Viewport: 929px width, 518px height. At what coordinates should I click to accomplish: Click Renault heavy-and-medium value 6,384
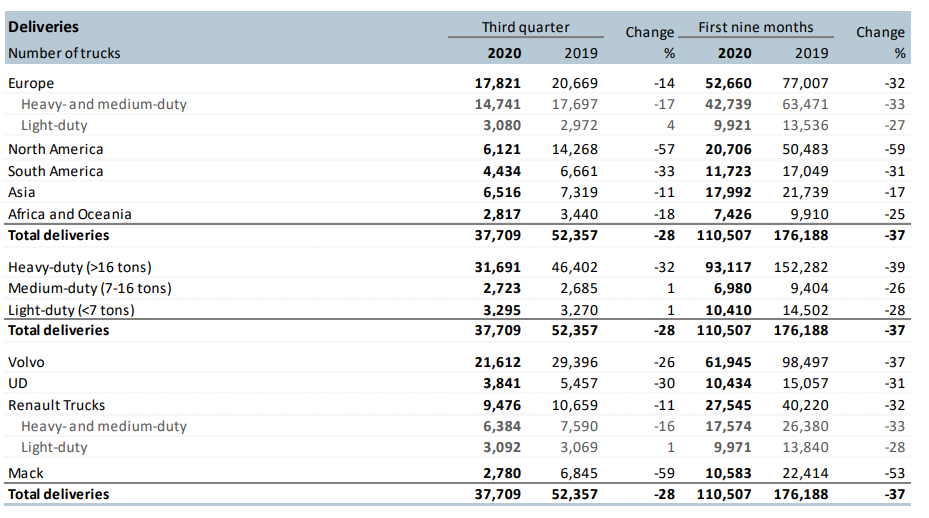502,427
